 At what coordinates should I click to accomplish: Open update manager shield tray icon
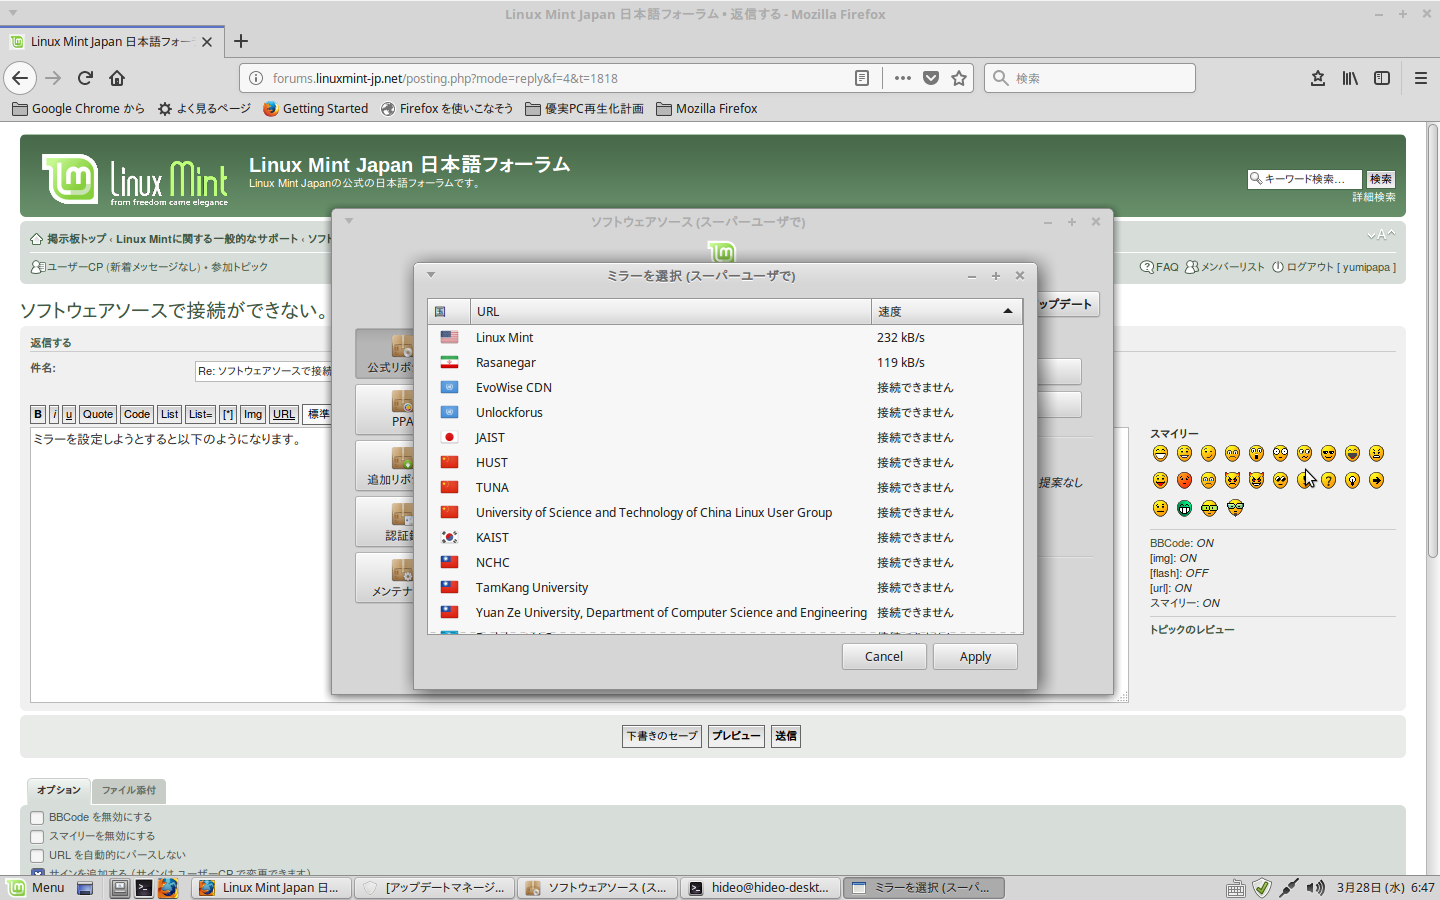click(1262, 888)
